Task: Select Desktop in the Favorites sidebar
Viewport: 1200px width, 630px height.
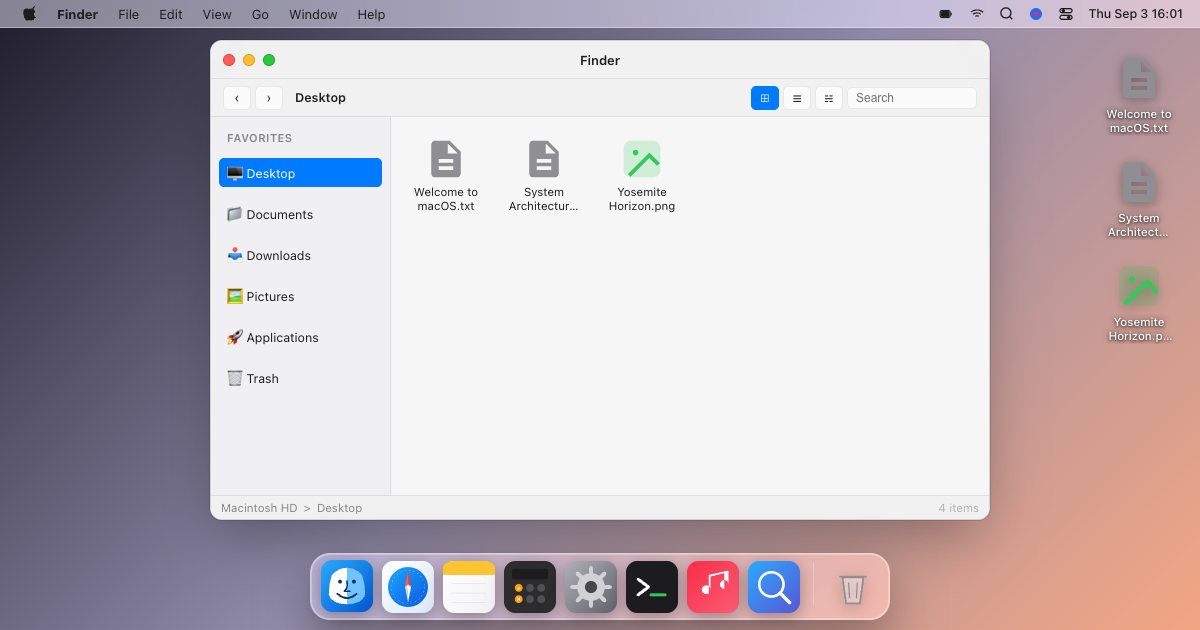Action: 300,173
